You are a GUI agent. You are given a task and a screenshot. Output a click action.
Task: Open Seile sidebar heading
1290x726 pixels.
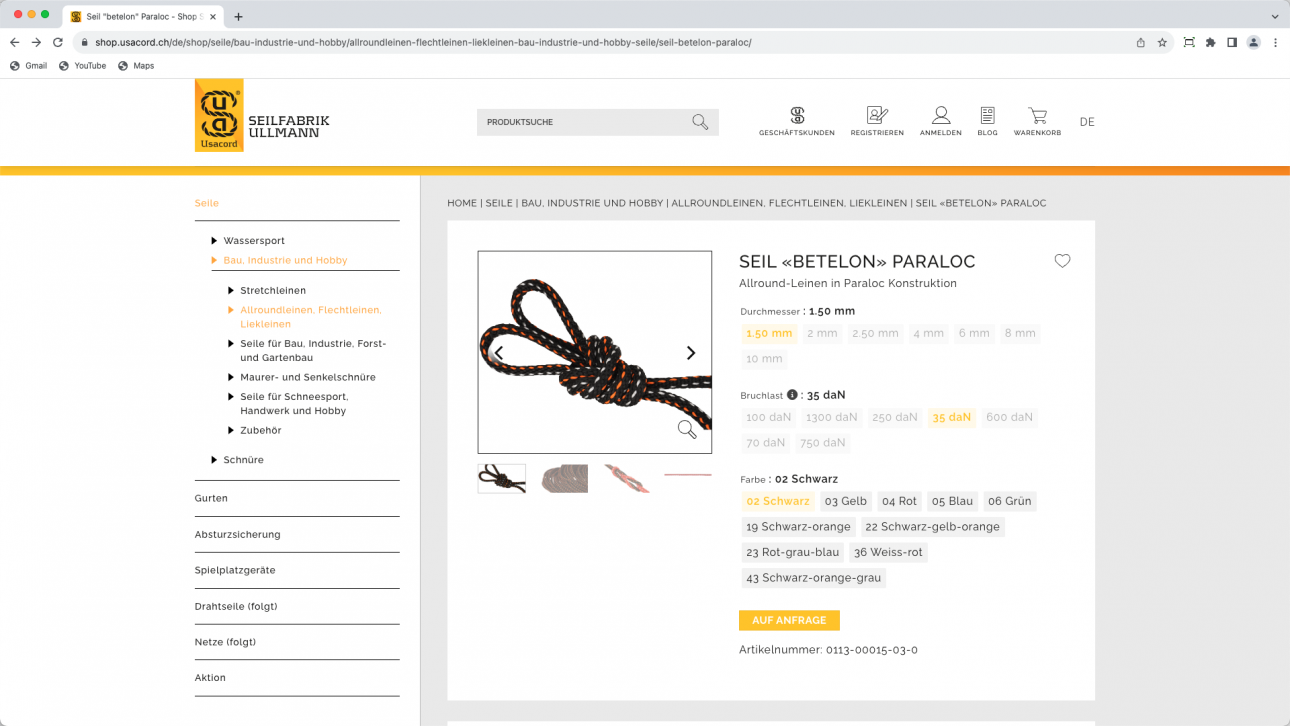tap(207, 203)
